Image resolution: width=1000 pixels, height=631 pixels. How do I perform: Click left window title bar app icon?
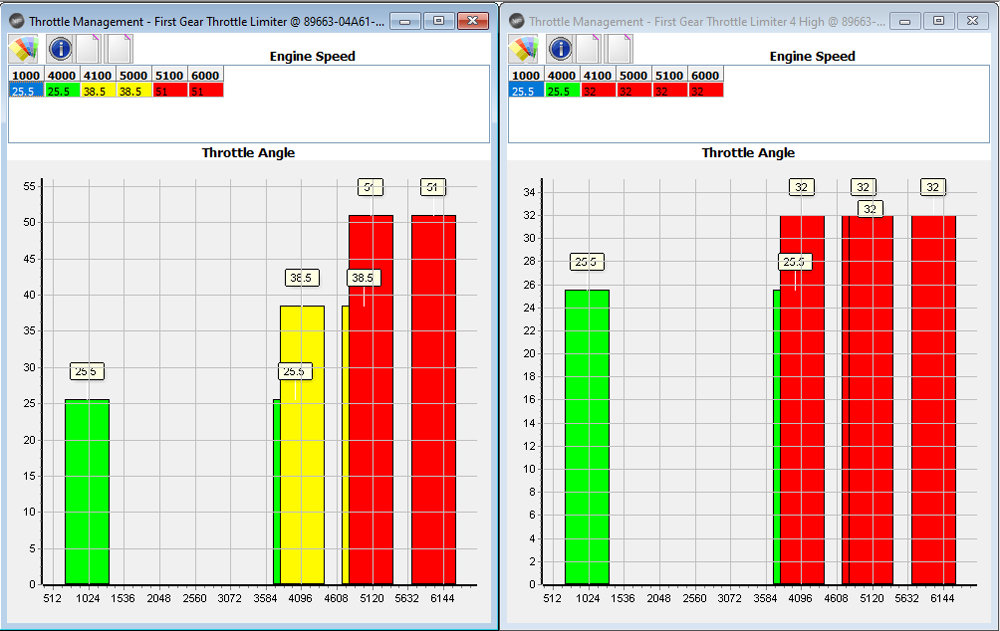(x=17, y=21)
